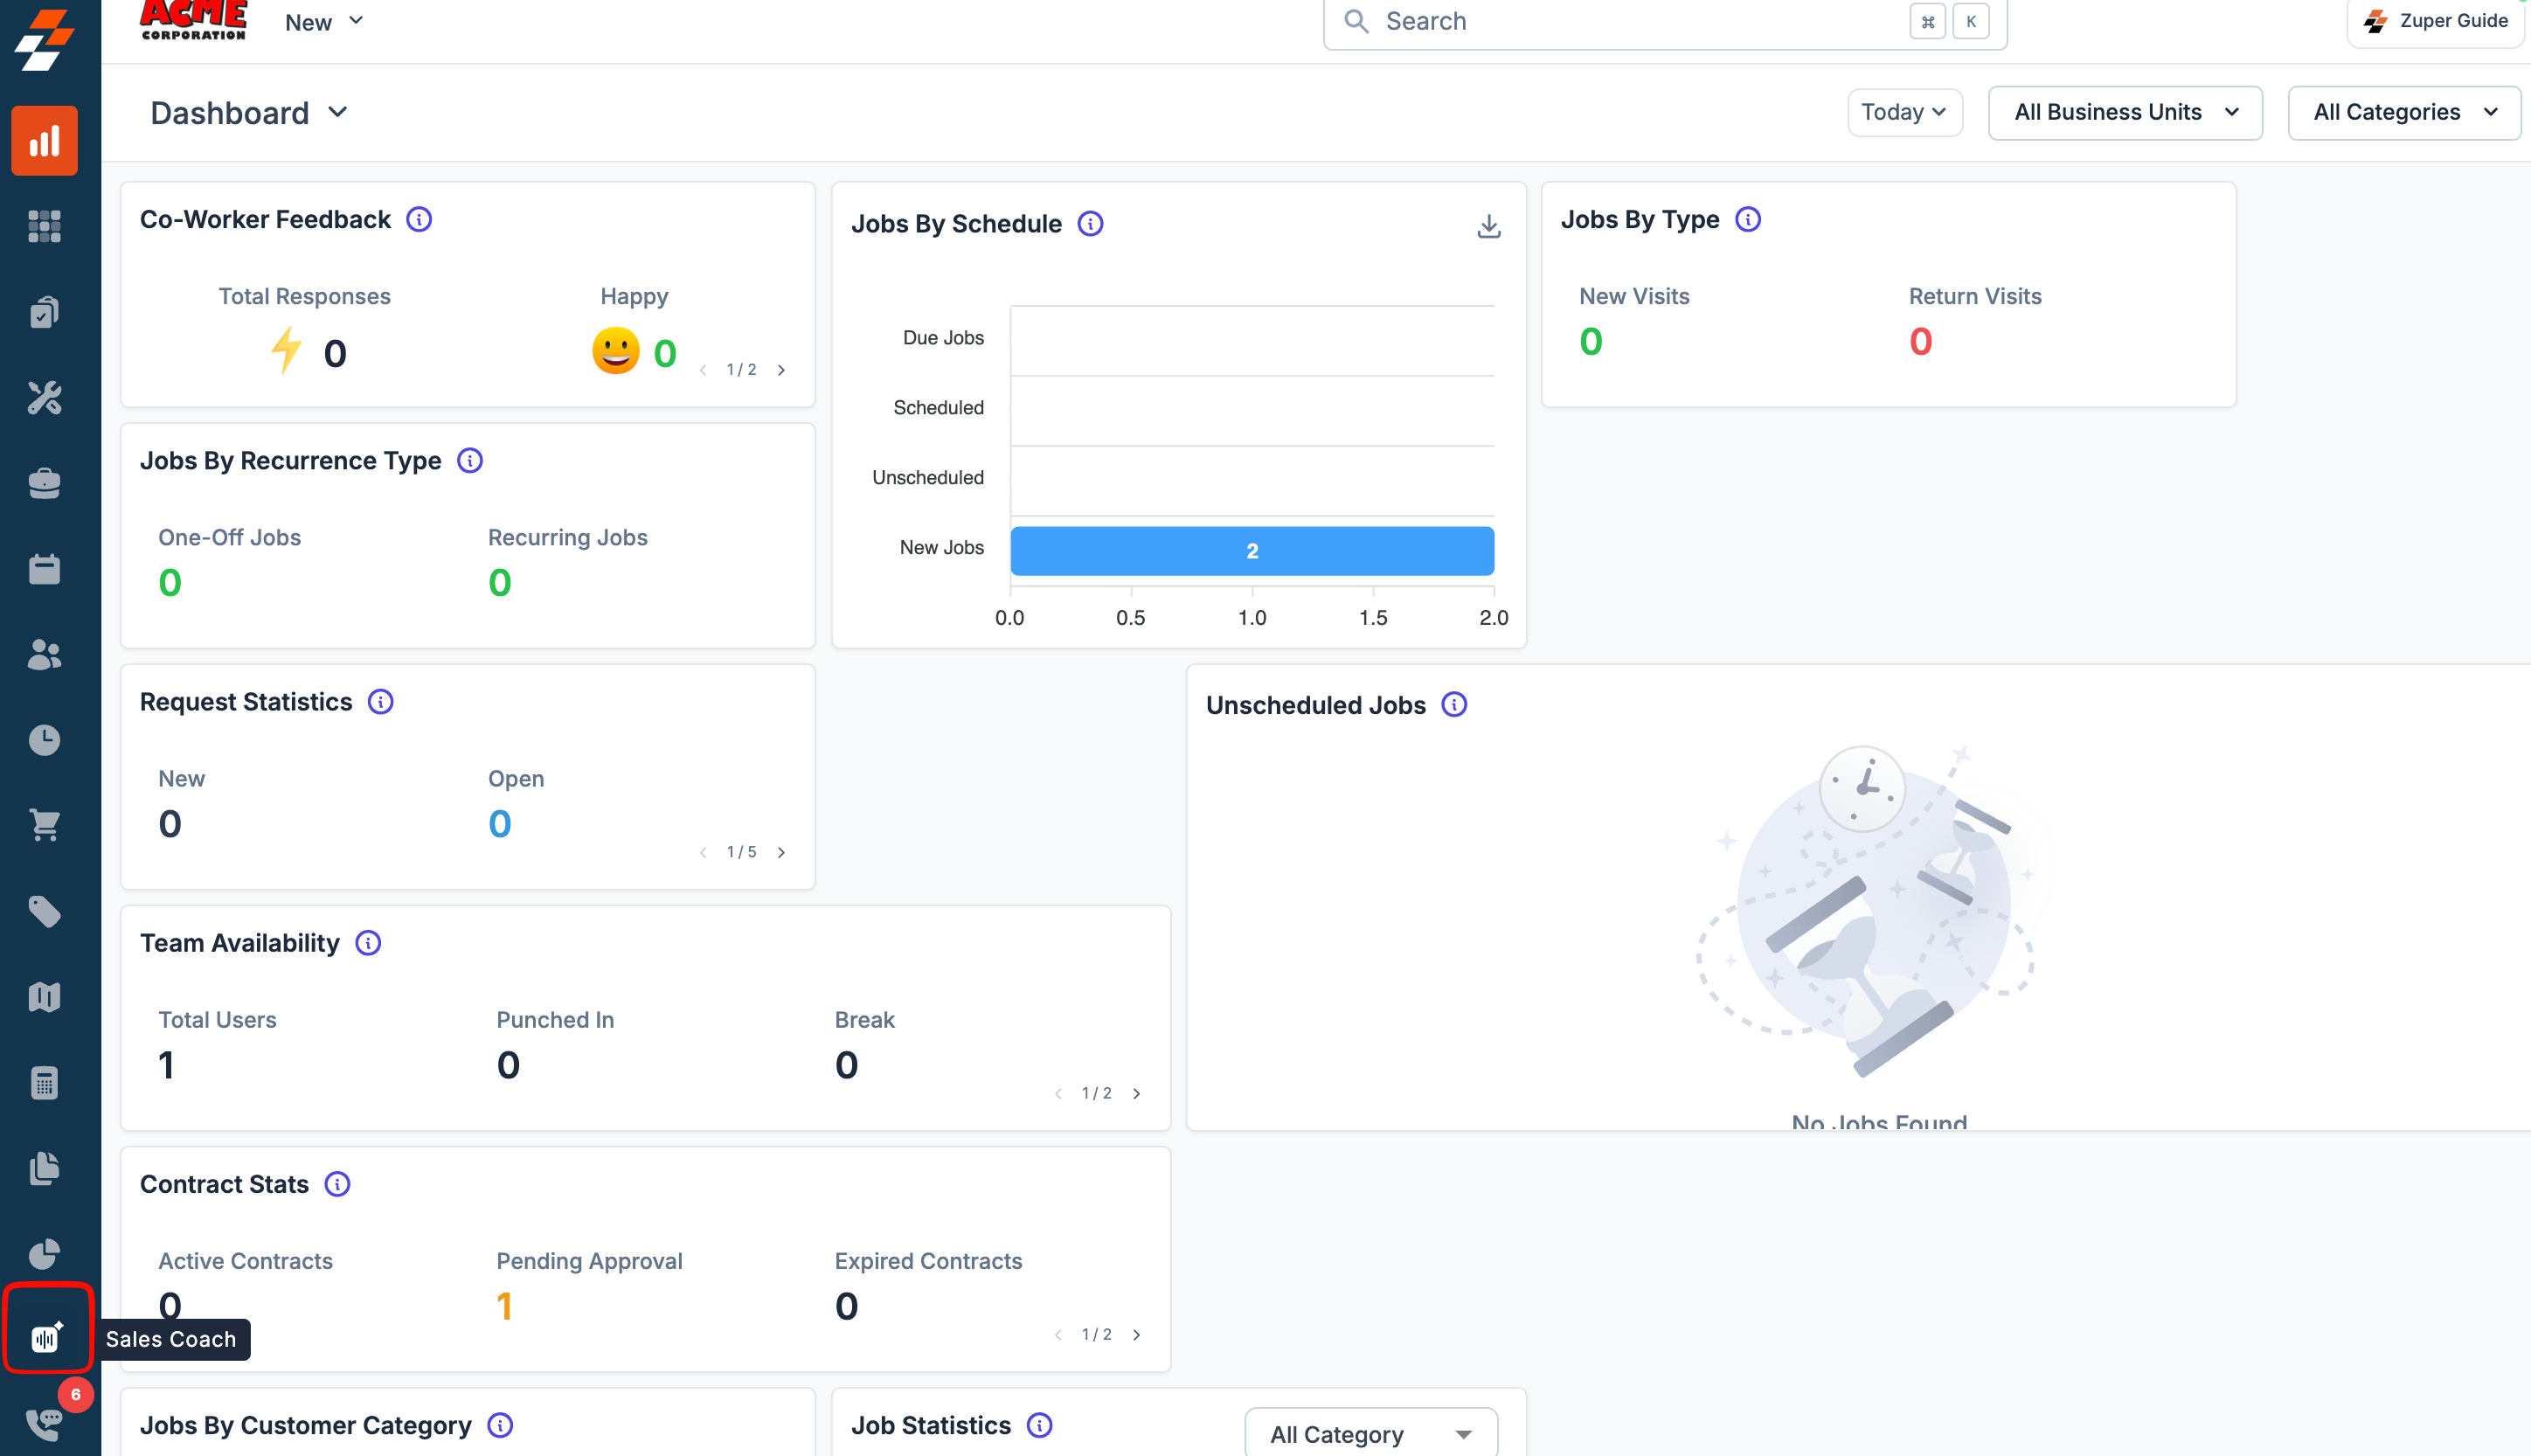The image size is (2531, 1456).
Task: Open the wrench and screwdriver sidebar icon
Action: 44,398
